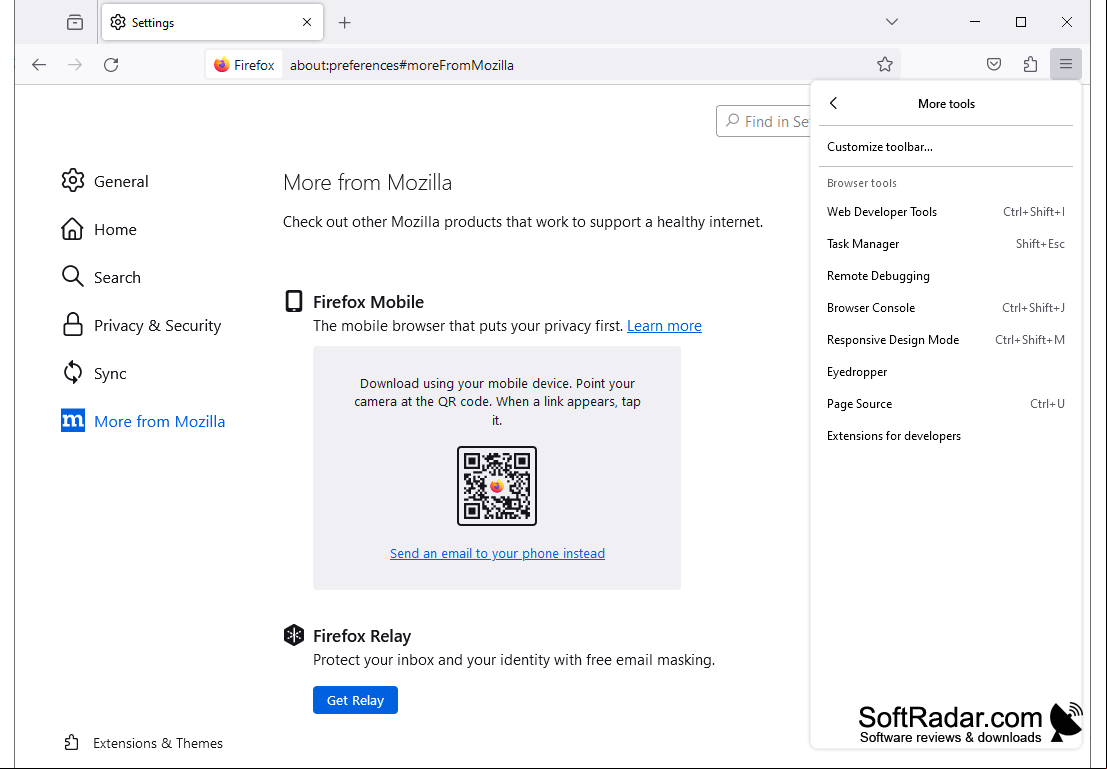The height and width of the screenshot is (769, 1107).
Task: Click the forward navigation arrow
Action: tap(75, 65)
